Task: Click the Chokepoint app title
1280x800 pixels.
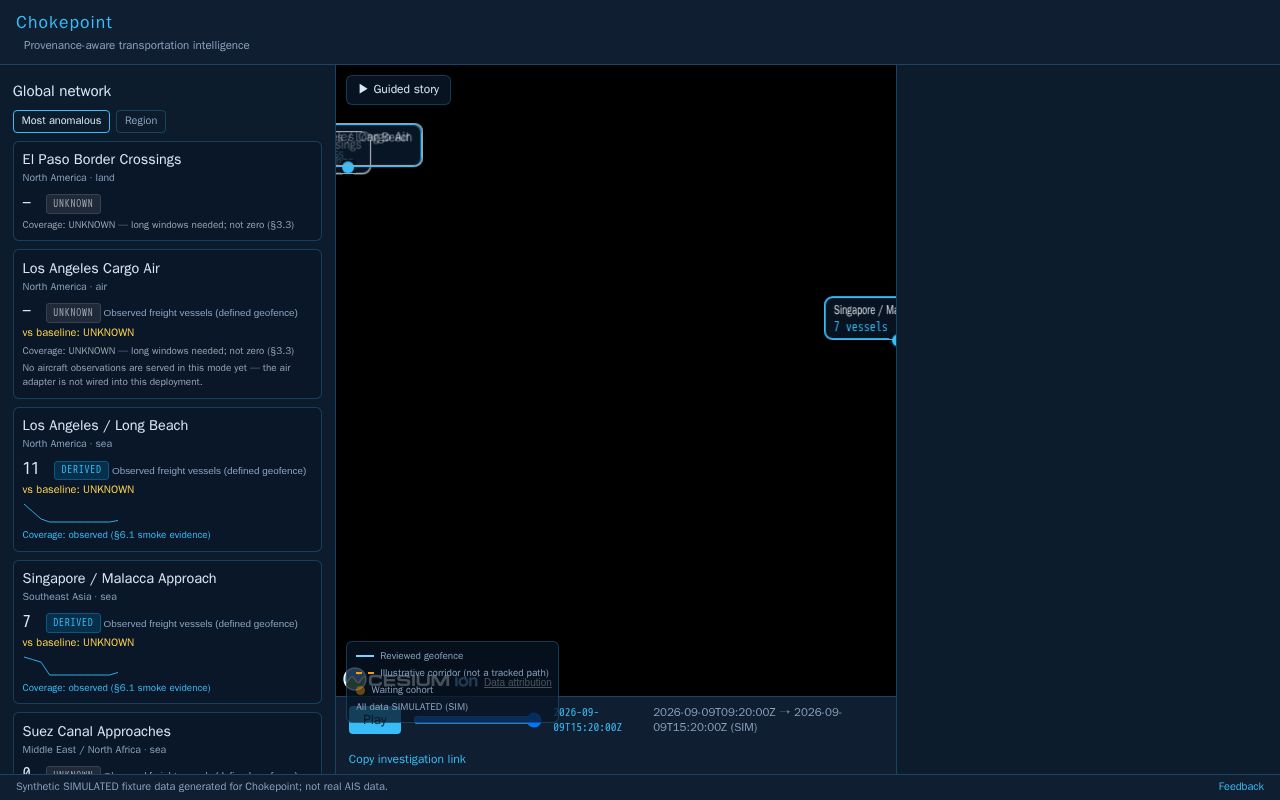Action: coord(64,23)
